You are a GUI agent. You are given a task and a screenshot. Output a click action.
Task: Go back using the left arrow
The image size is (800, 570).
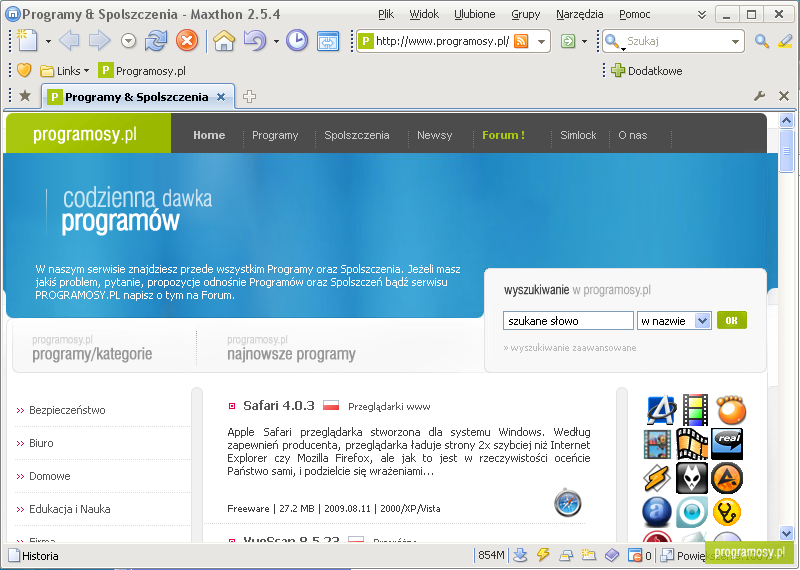(69, 41)
